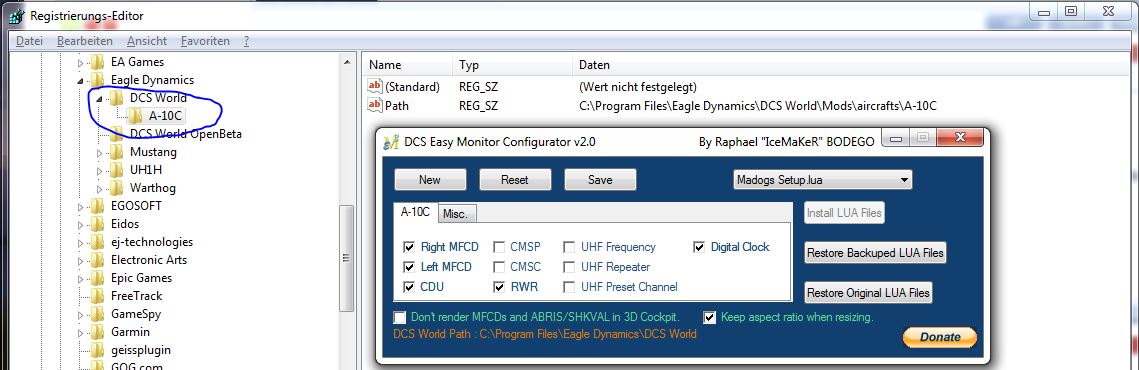Switch to the Misc. tab
The height and width of the screenshot is (370, 1139).
tap(458, 214)
